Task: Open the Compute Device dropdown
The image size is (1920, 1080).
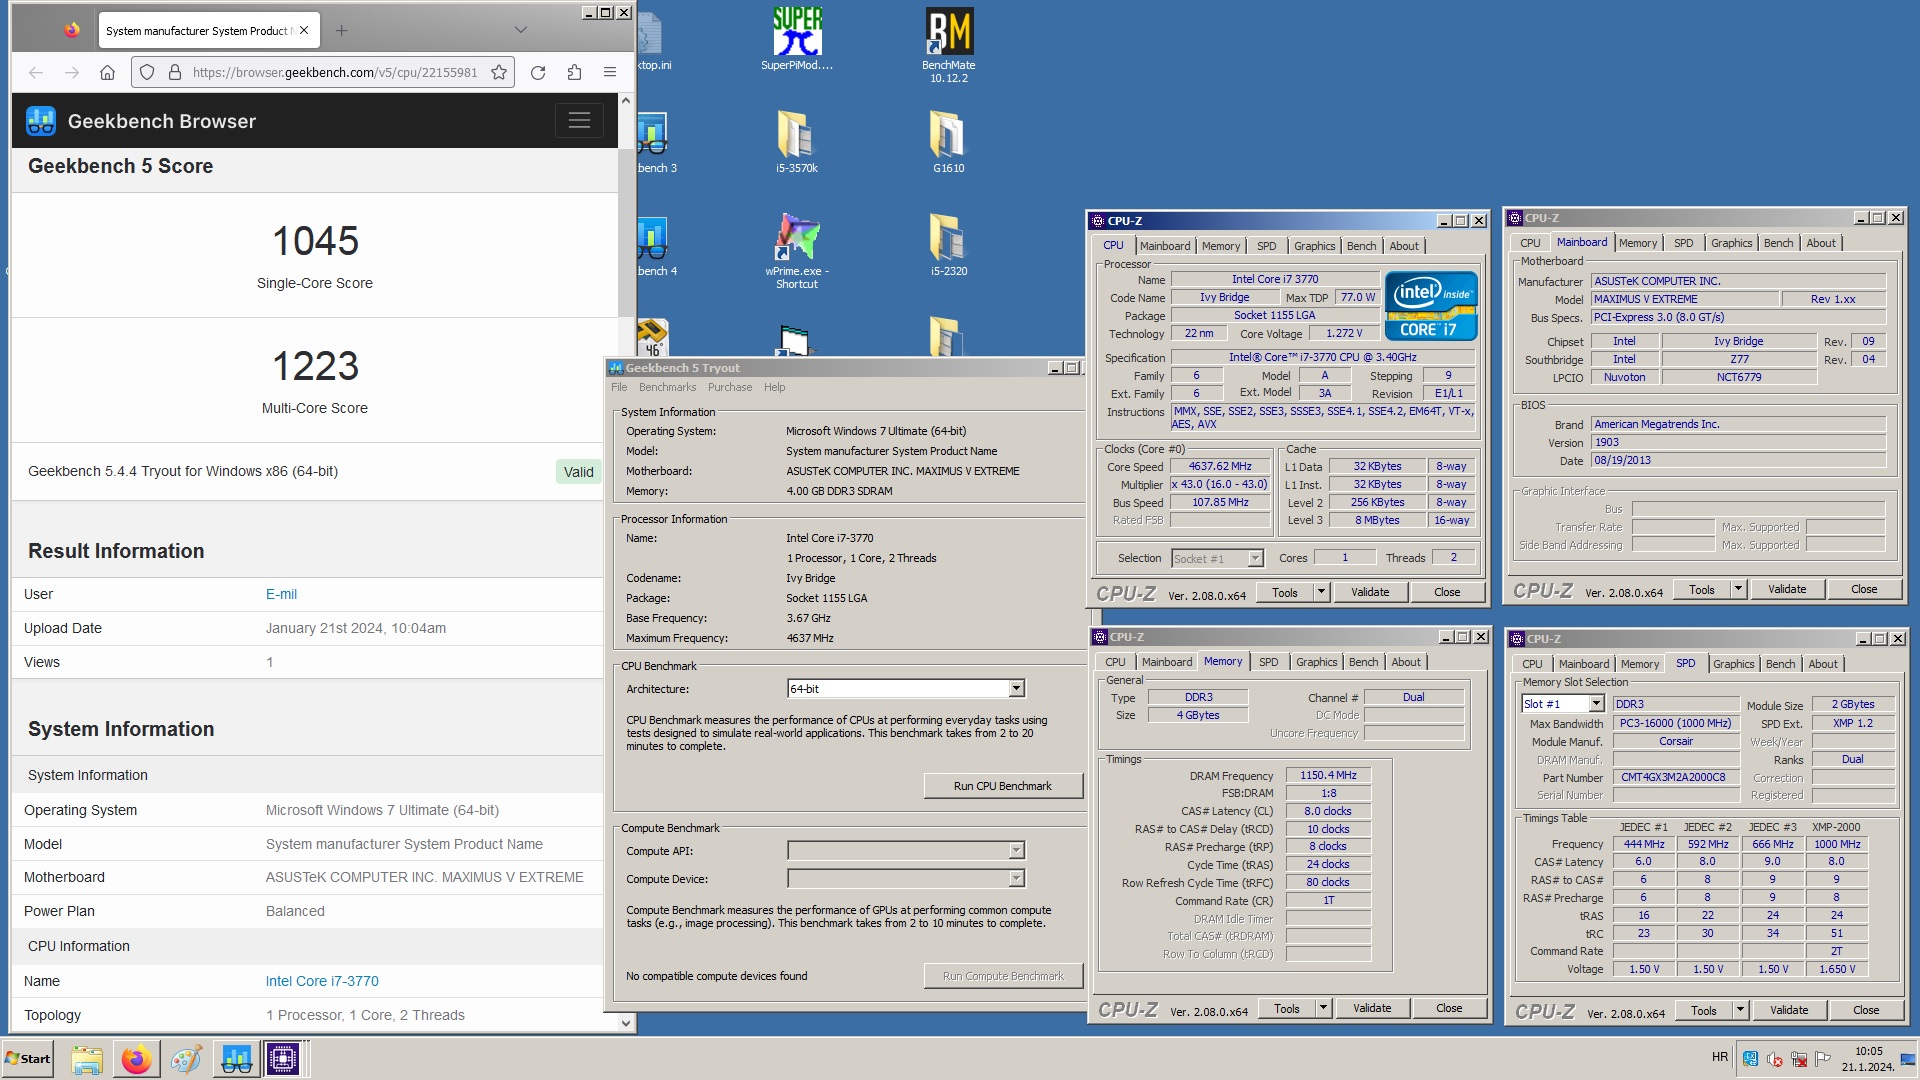Action: click(1016, 879)
